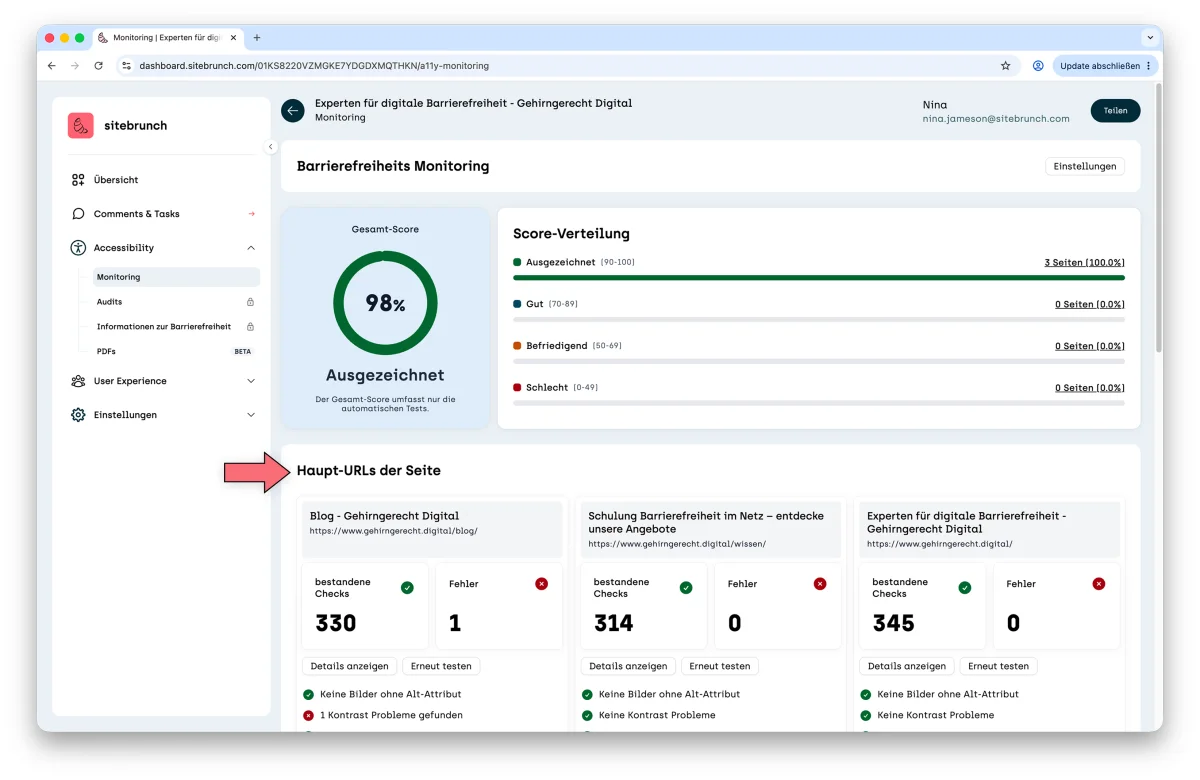1200x780 pixels.
Task: Click Erneut testen for Schulung card
Action: tap(720, 666)
